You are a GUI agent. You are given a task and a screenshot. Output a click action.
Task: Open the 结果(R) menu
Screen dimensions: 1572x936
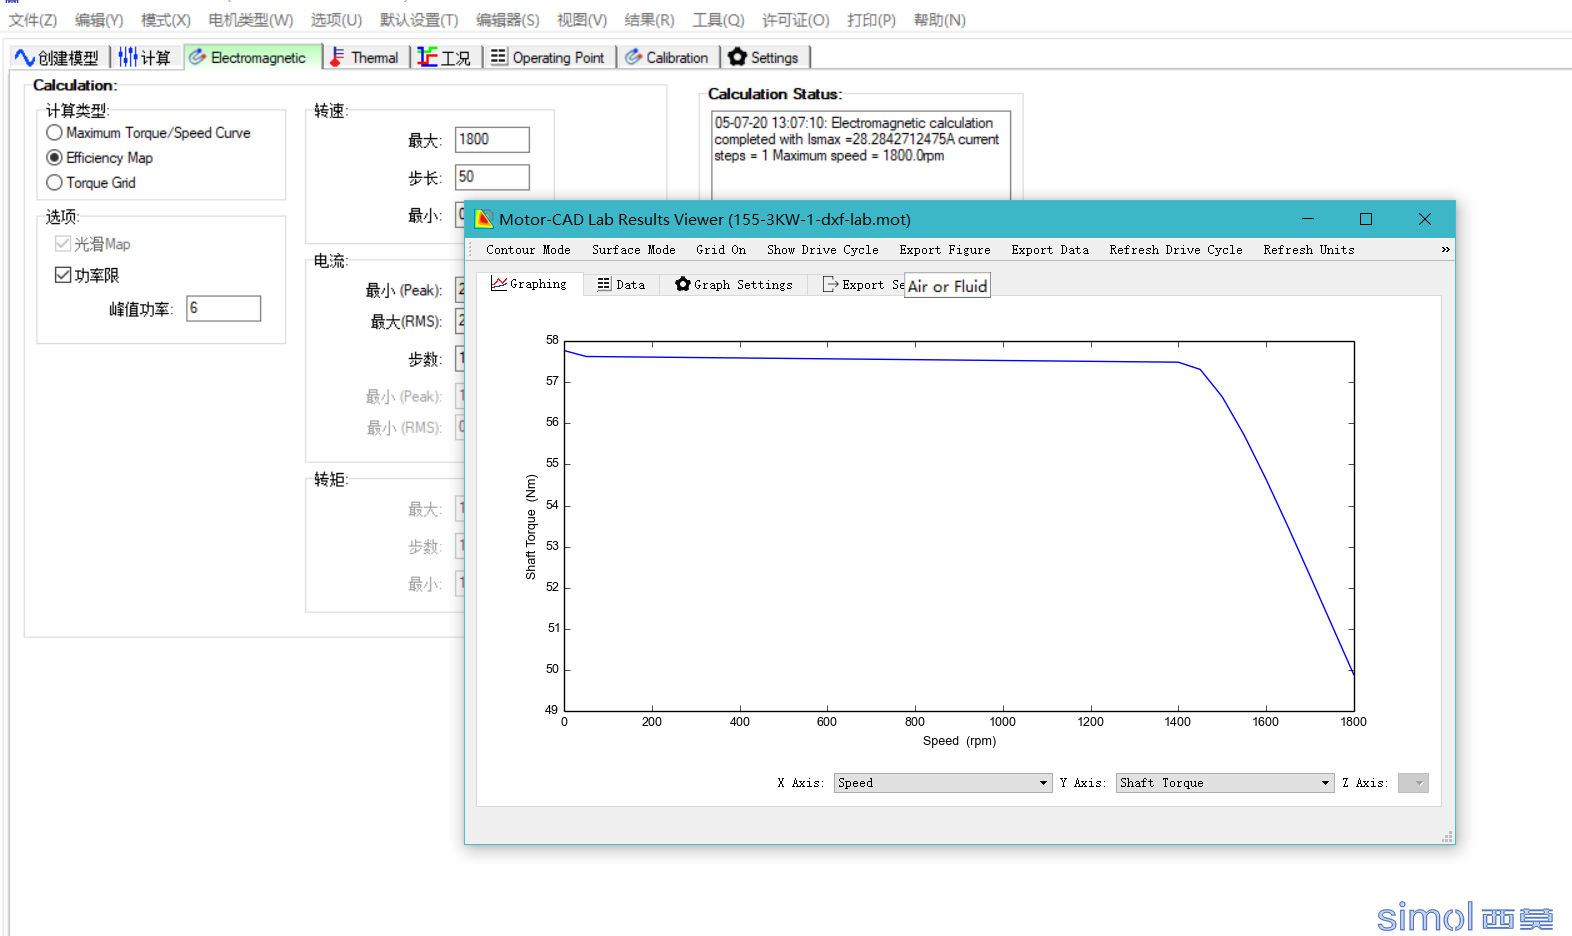[x=649, y=20]
